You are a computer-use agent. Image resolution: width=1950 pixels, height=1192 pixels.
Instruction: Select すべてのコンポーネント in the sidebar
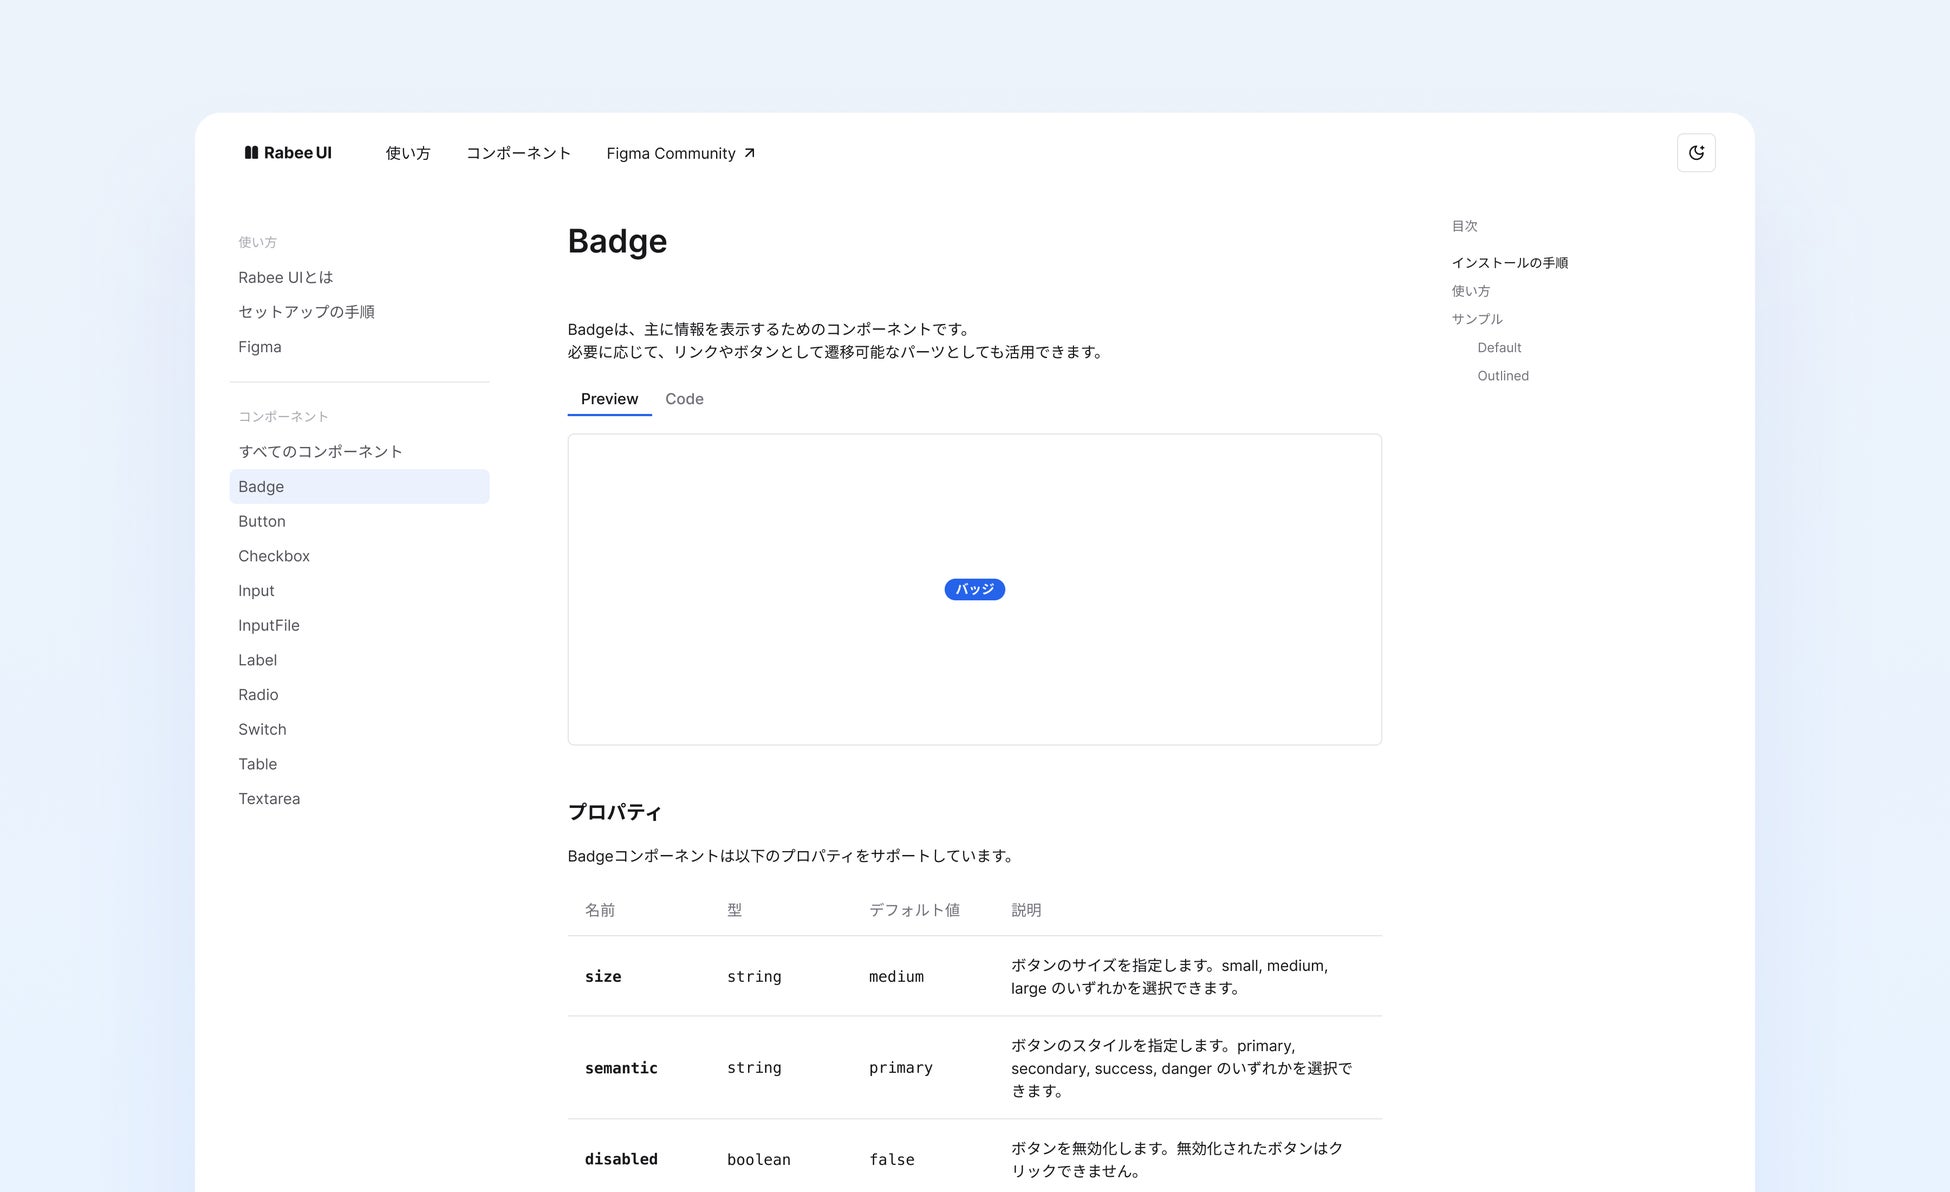pos(320,452)
